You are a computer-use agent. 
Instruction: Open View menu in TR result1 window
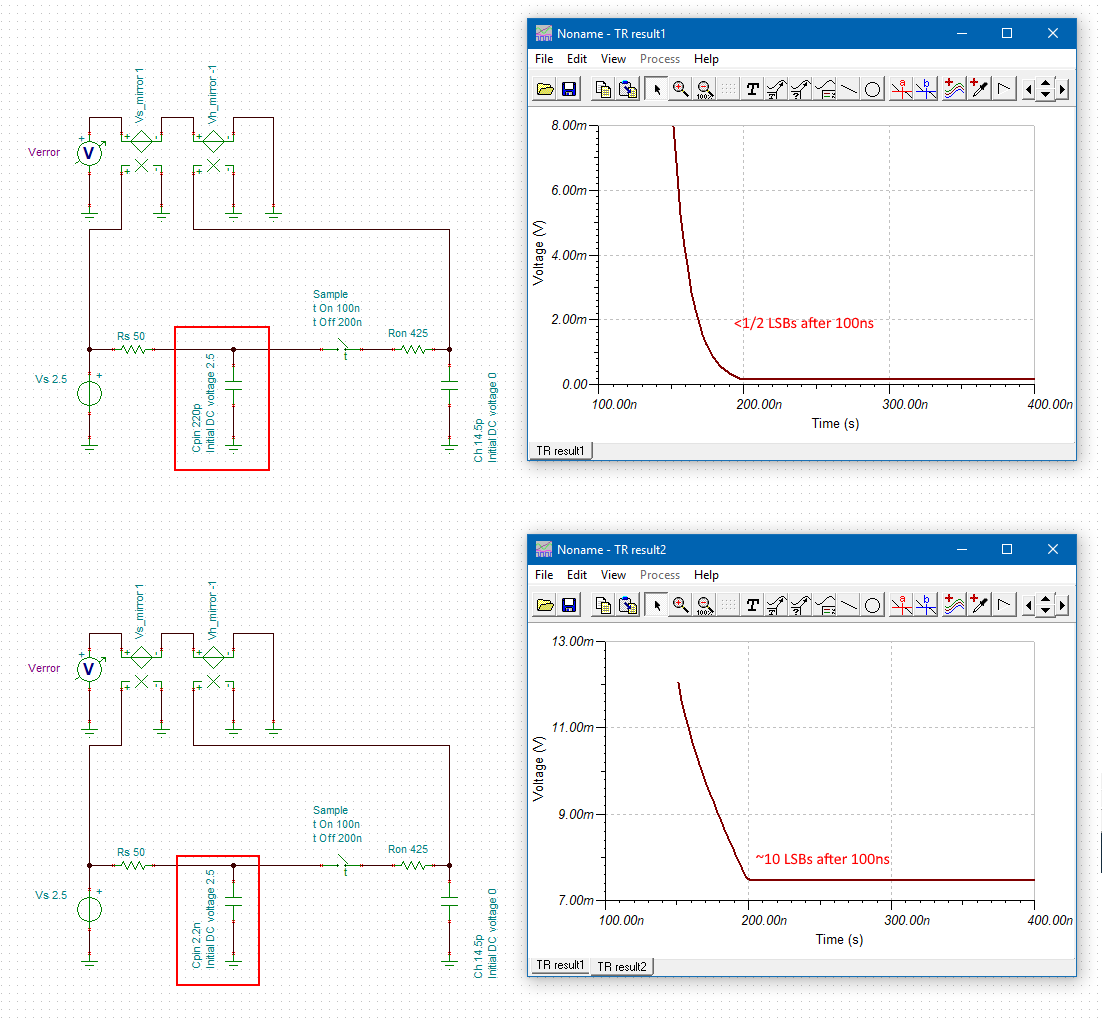click(613, 59)
